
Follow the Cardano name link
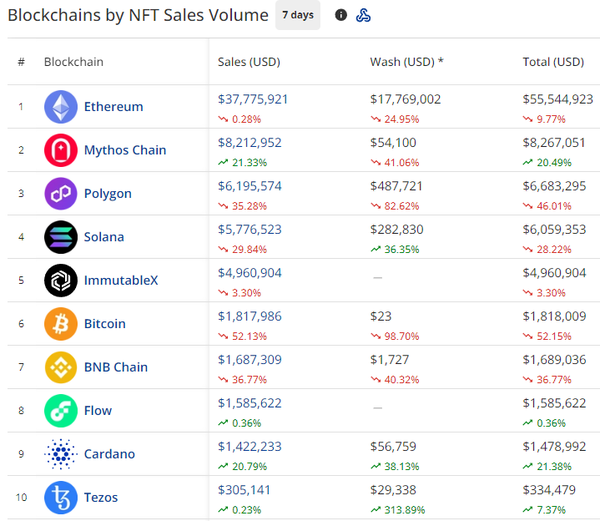(110, 454)
